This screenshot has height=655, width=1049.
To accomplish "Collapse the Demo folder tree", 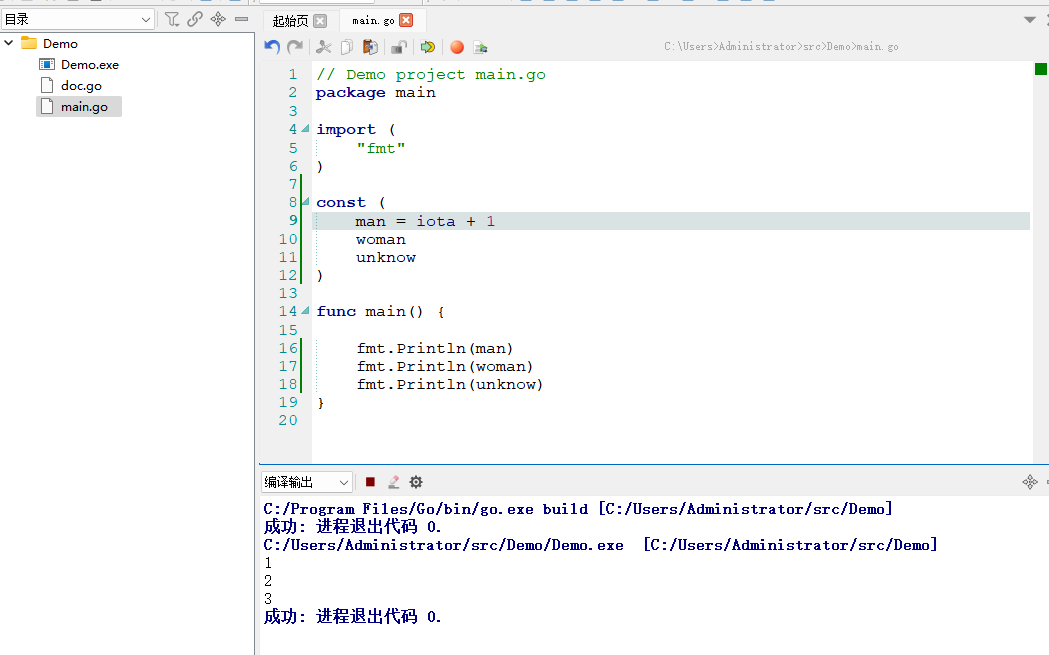I will tap(9, 43).
